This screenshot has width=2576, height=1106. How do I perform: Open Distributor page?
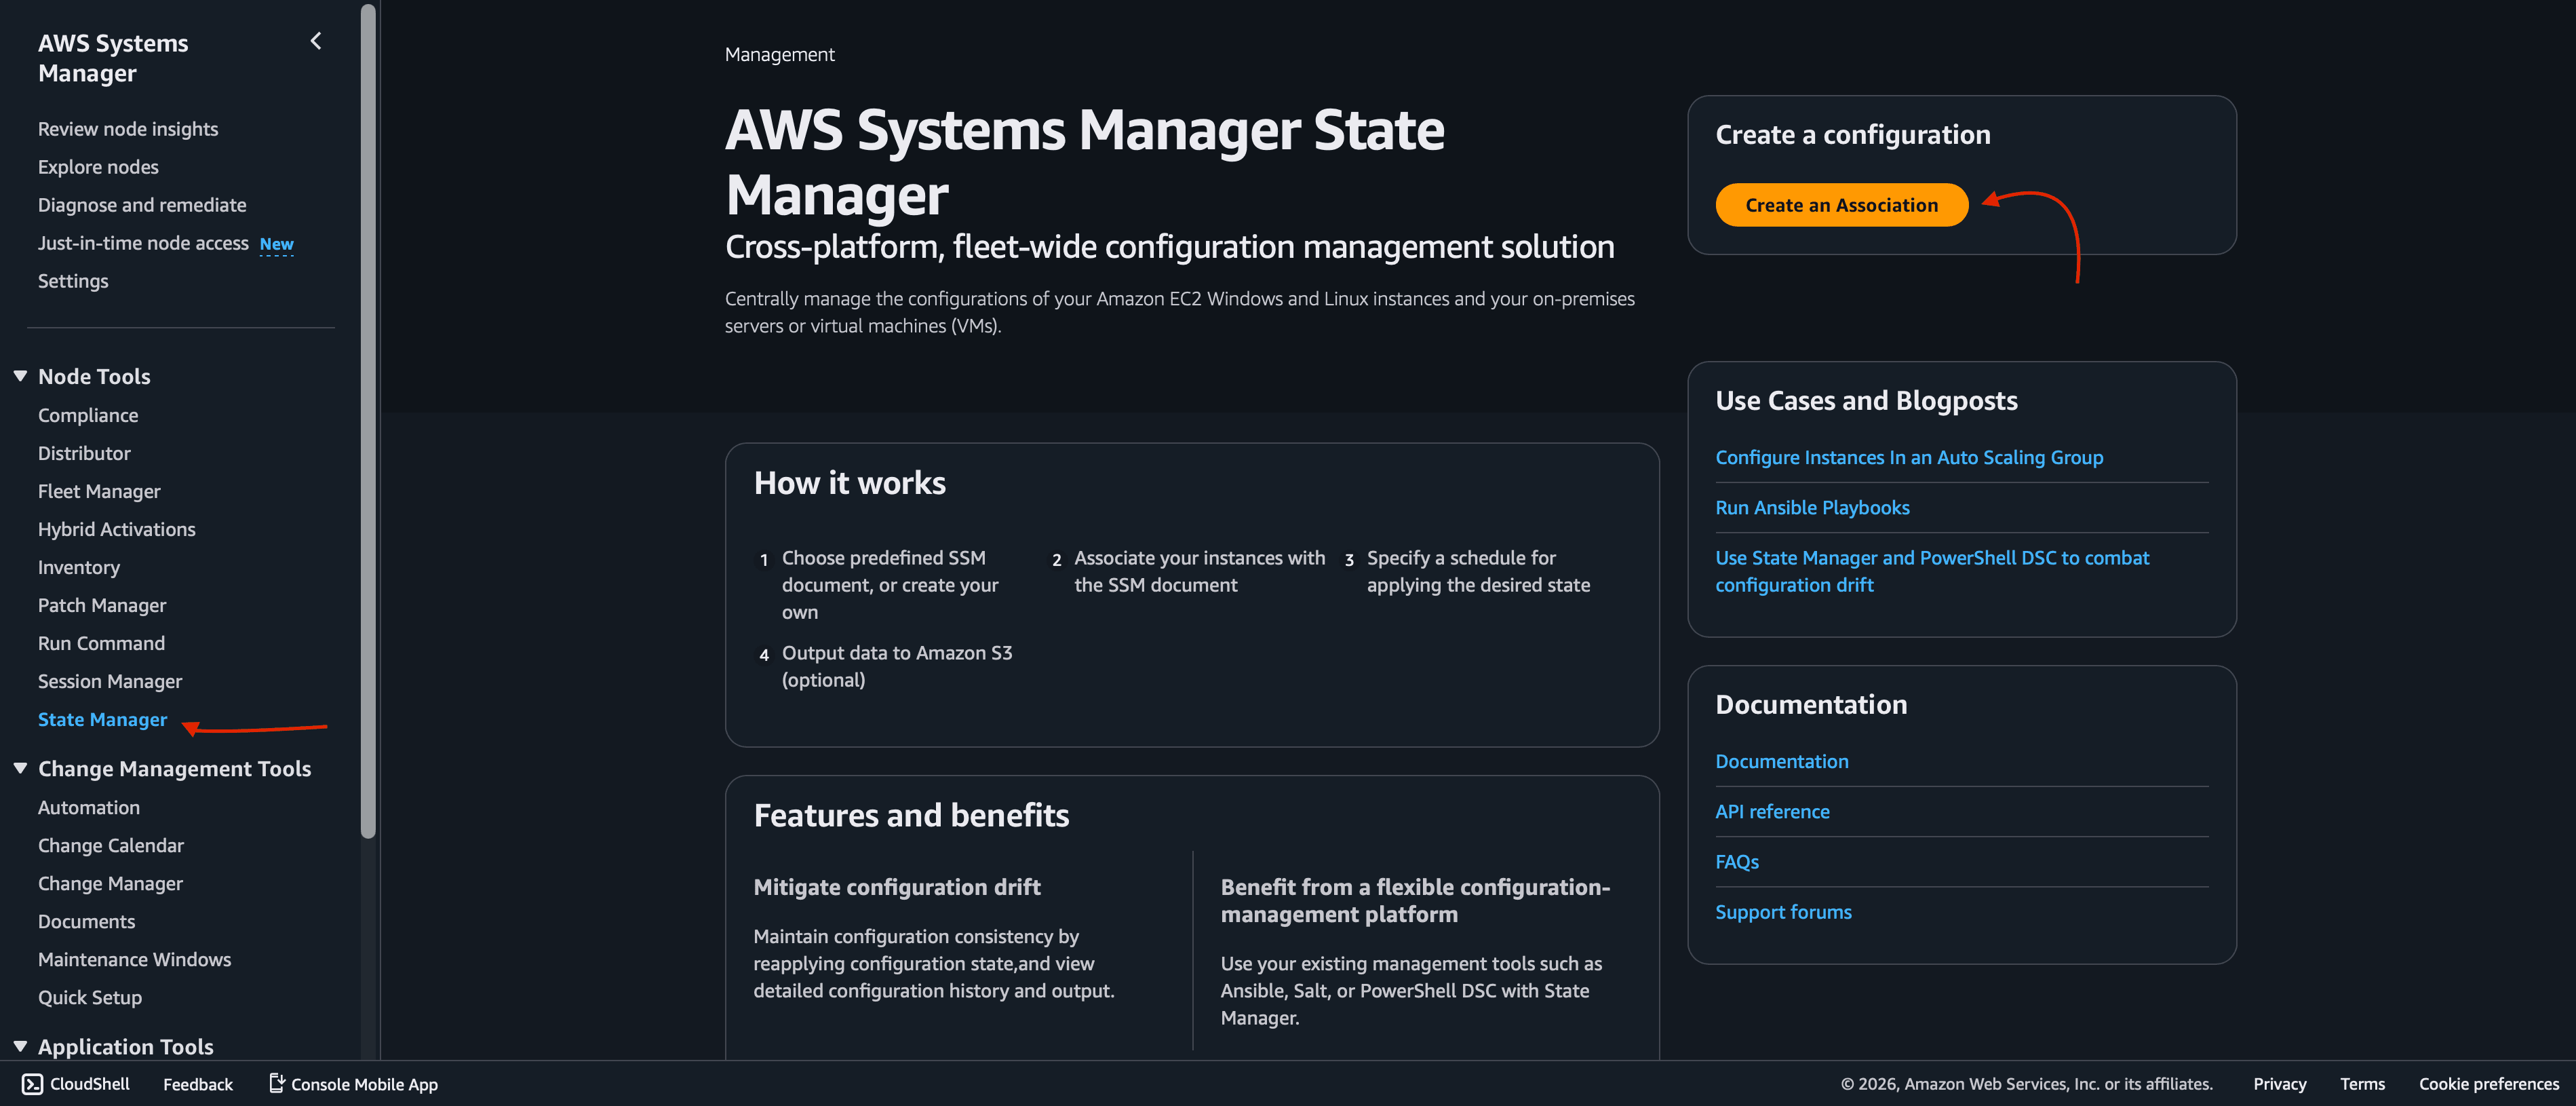pyautogui.click(x=84, y=453)
